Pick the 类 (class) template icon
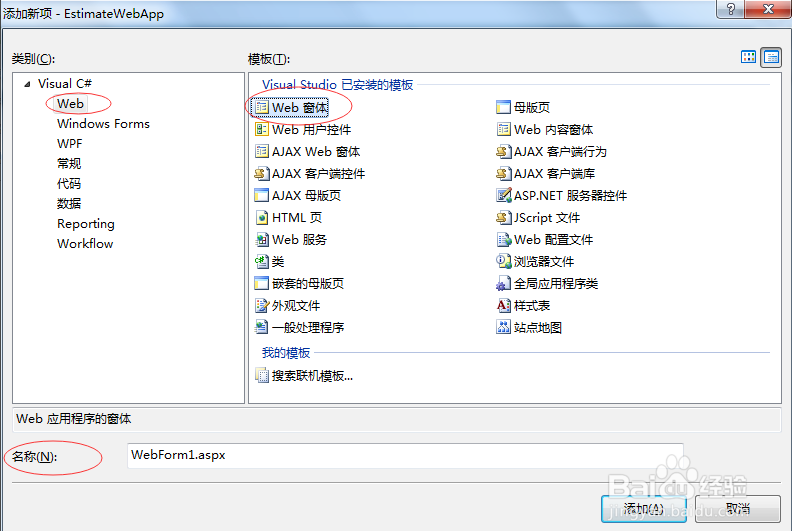The image size is (792, 531). point(262,261)
